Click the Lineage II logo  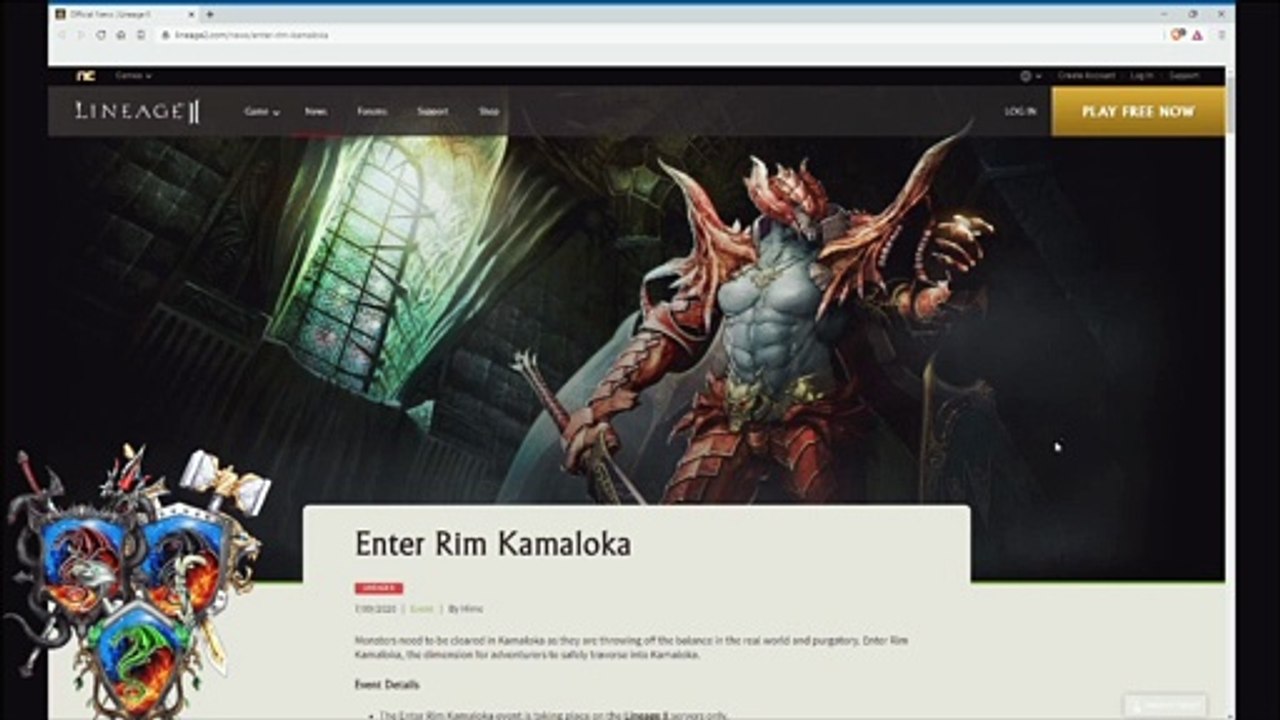pos(137,111)
